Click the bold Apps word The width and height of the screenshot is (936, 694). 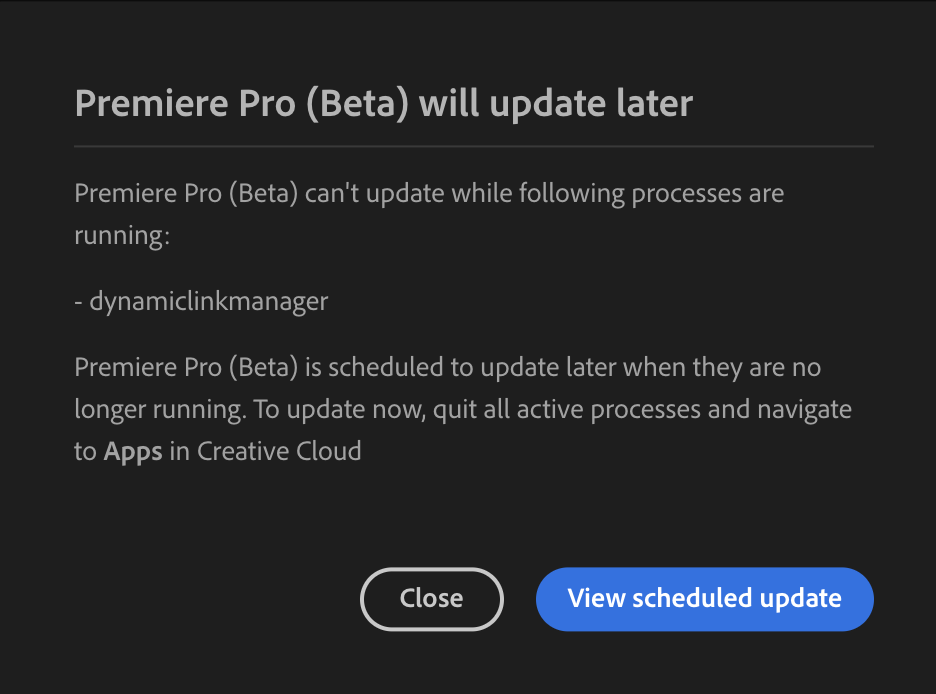(133, 451)
